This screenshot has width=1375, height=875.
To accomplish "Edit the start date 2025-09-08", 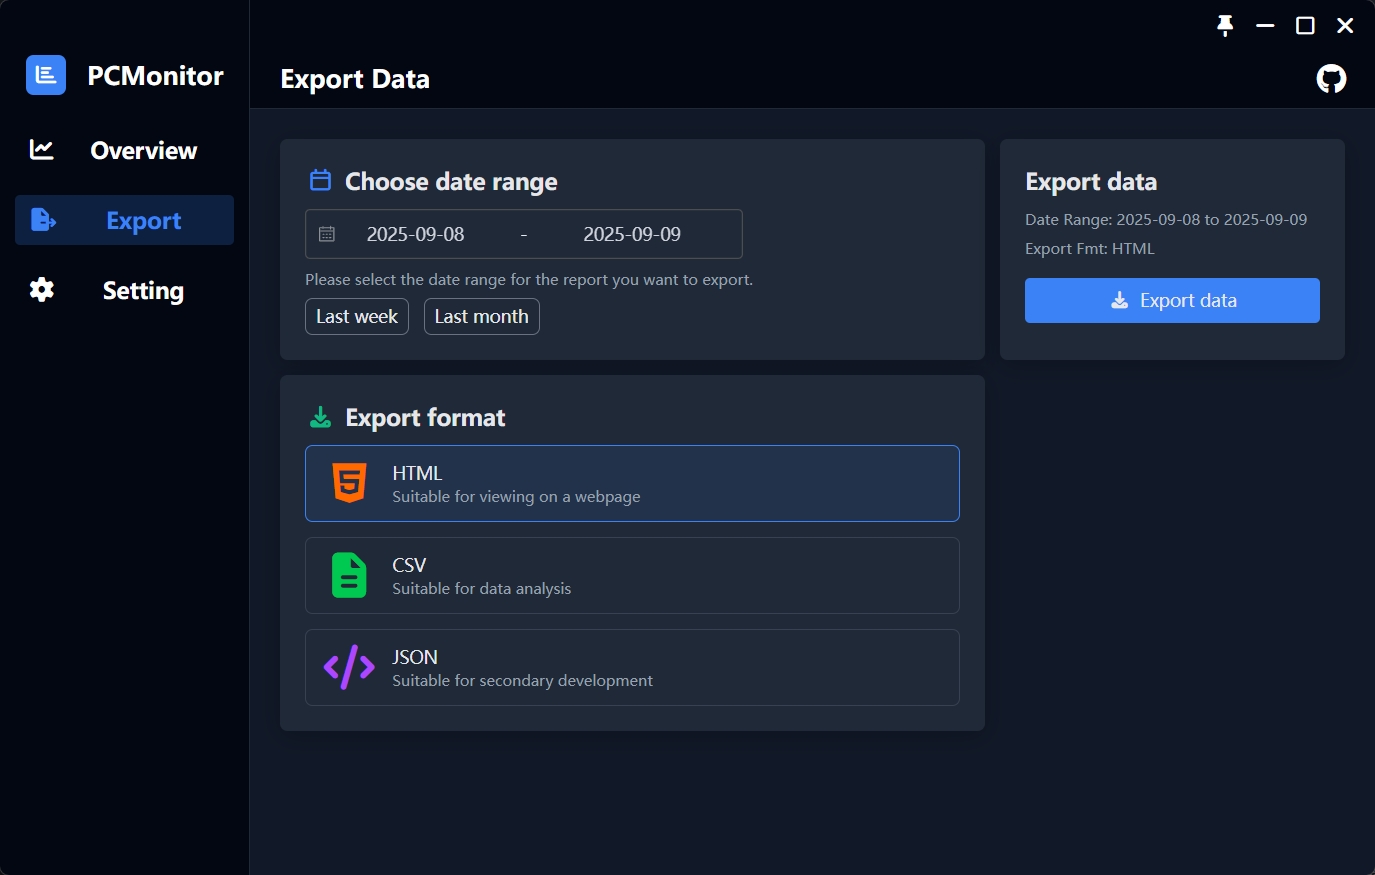I will (x=416, y=234).
